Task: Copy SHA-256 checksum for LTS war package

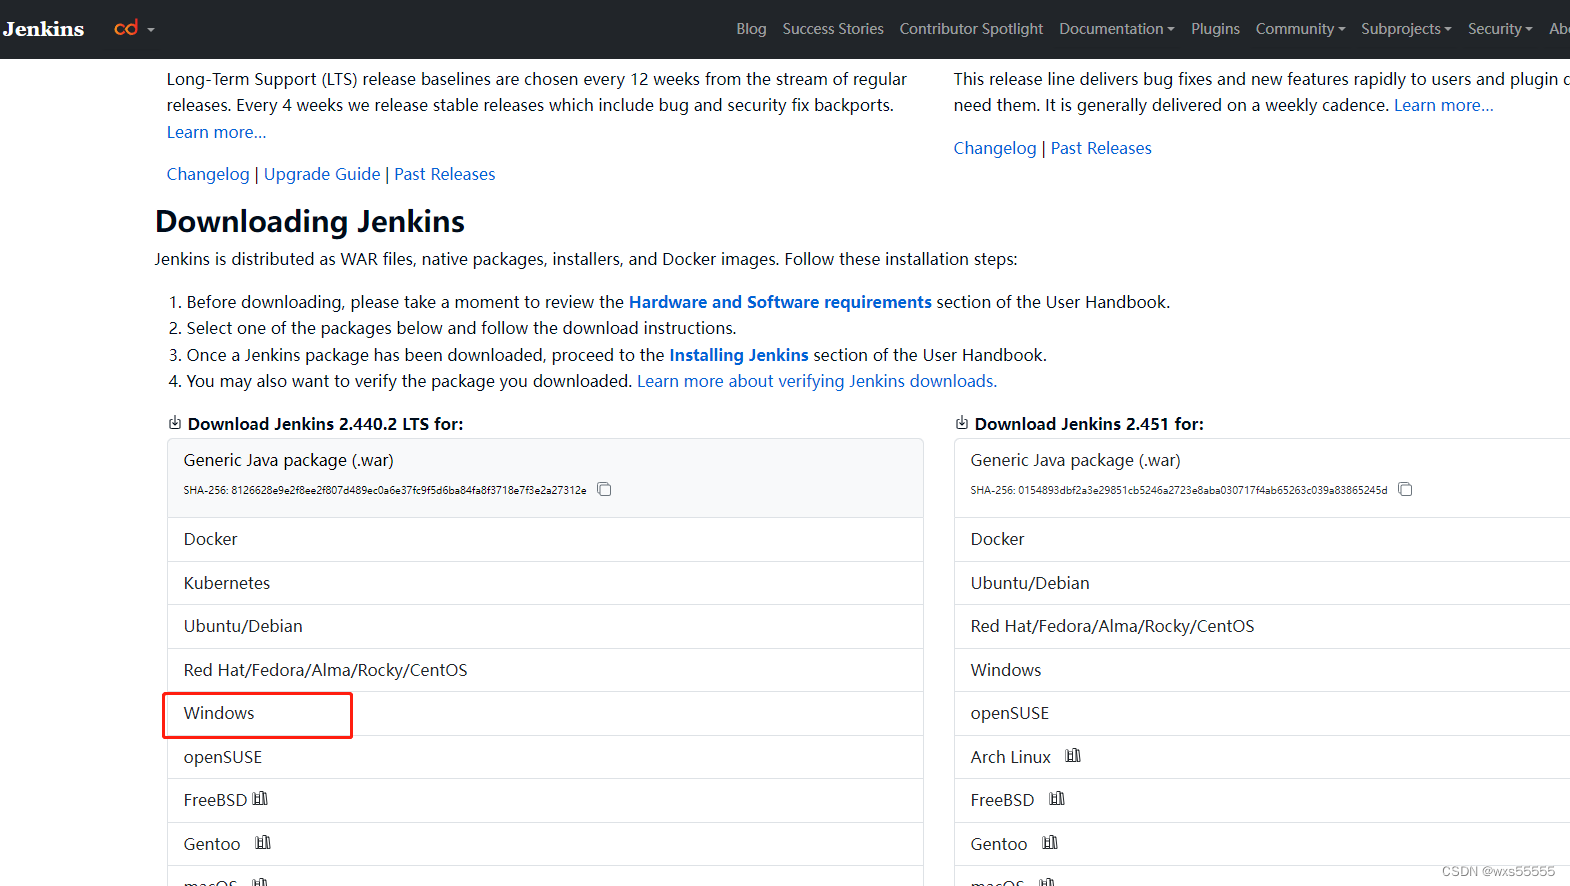Action: click(604, 489)
